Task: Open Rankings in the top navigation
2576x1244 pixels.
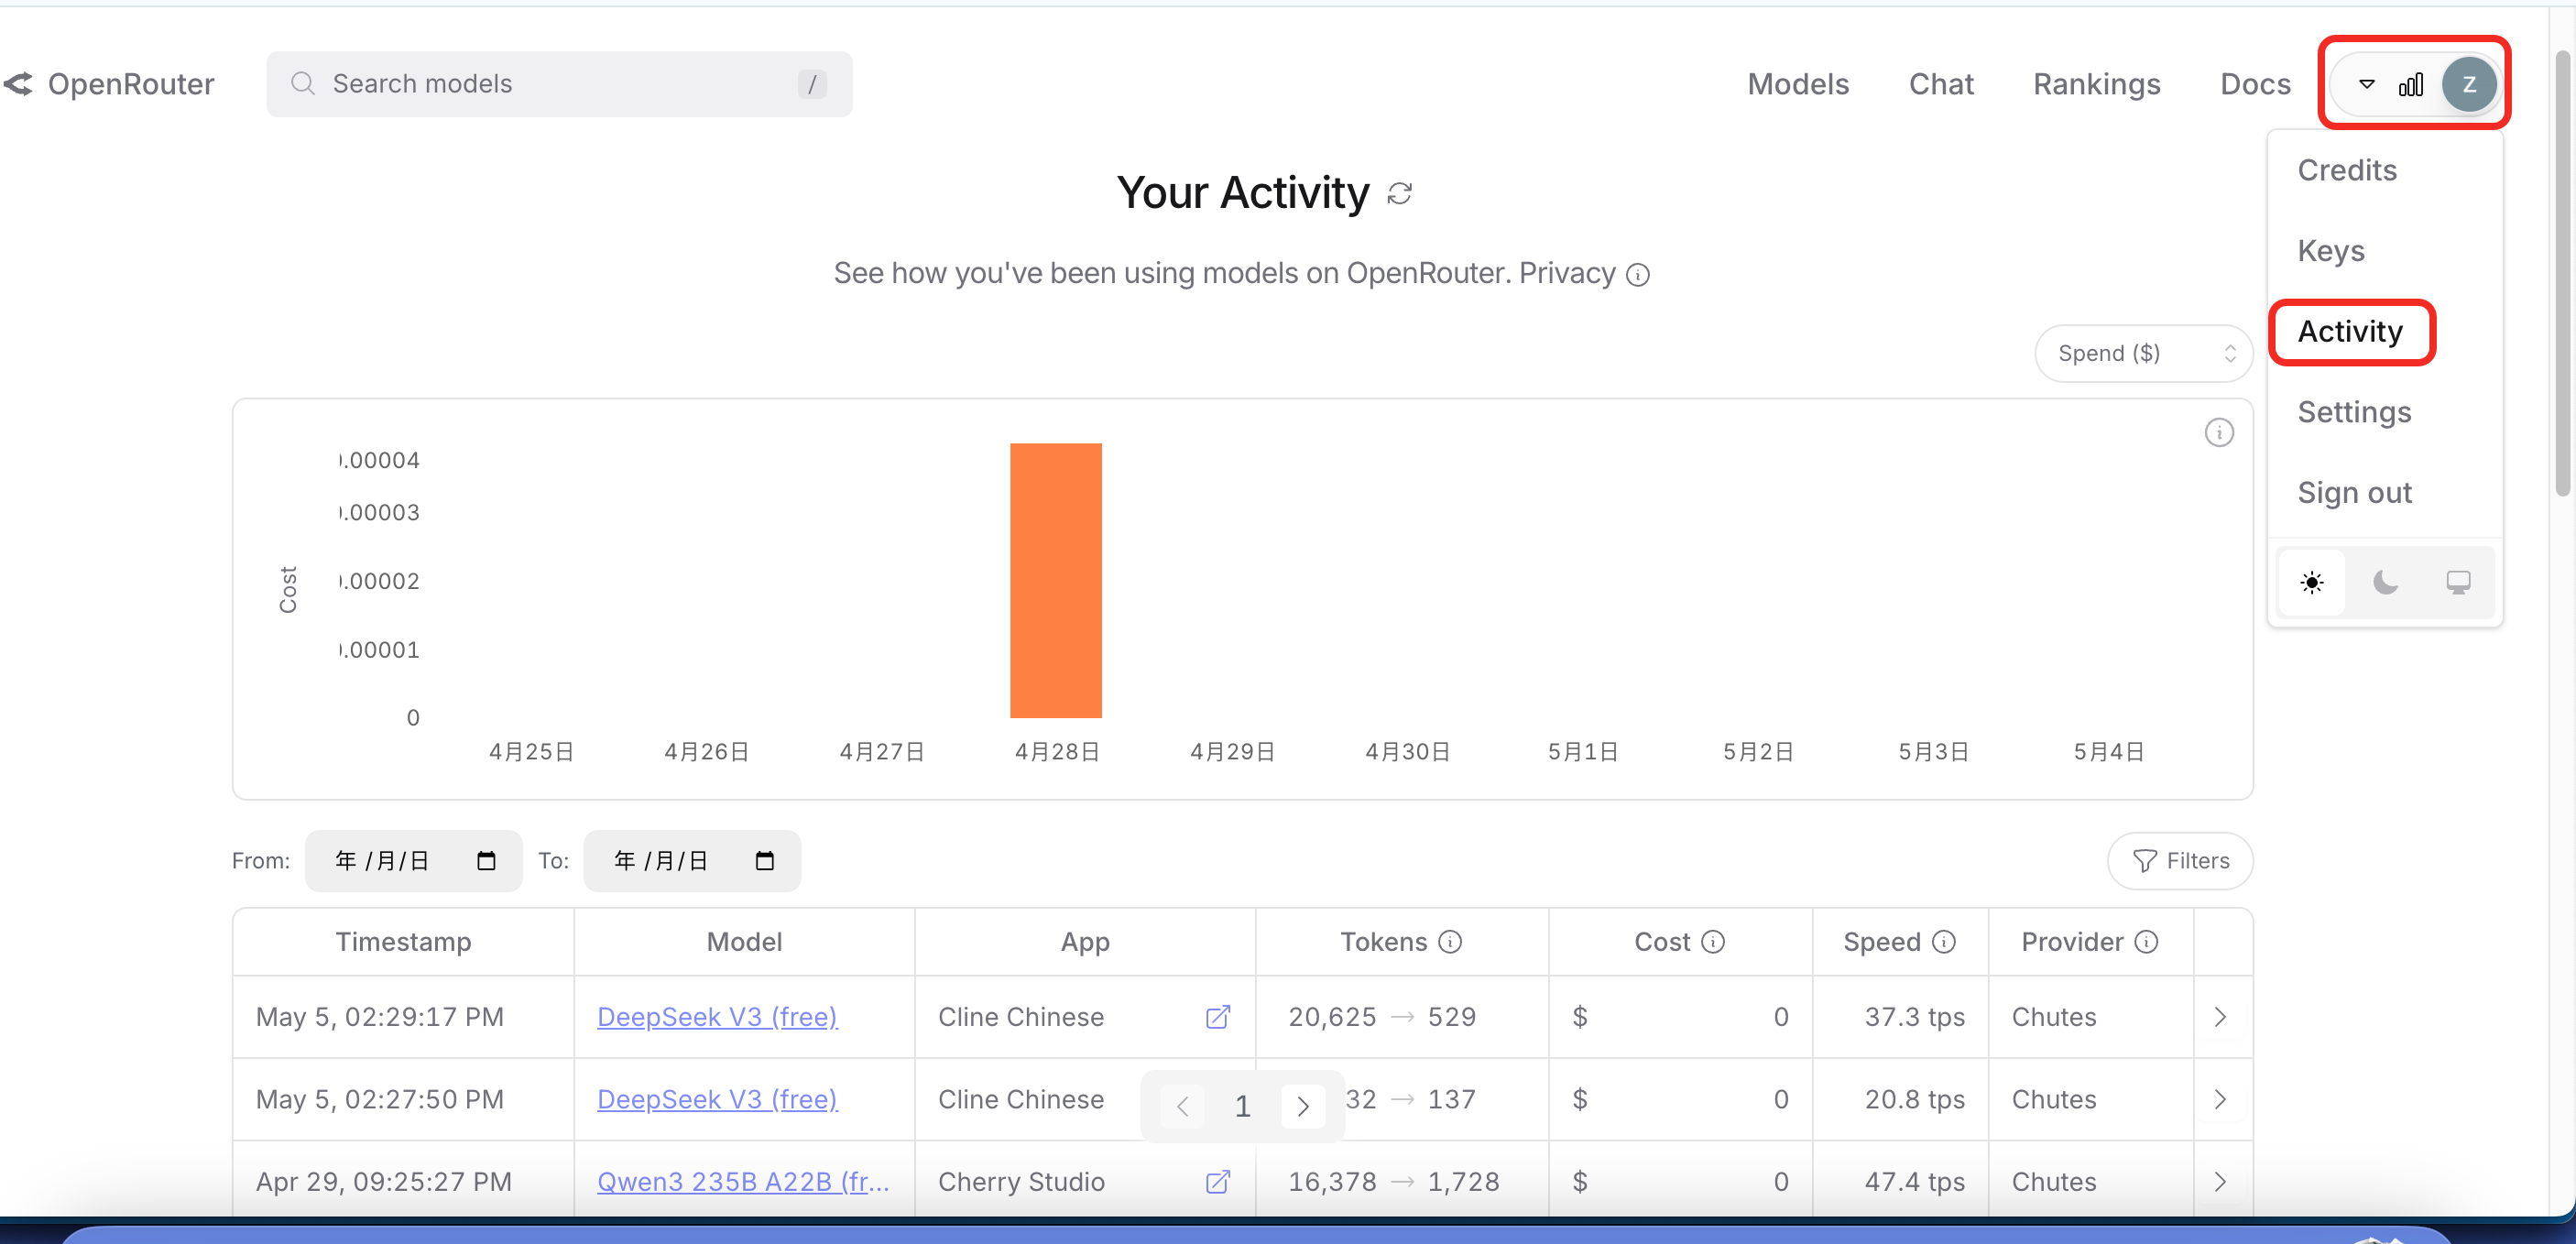Action: pyautogui.click(x=2096, y=84)
